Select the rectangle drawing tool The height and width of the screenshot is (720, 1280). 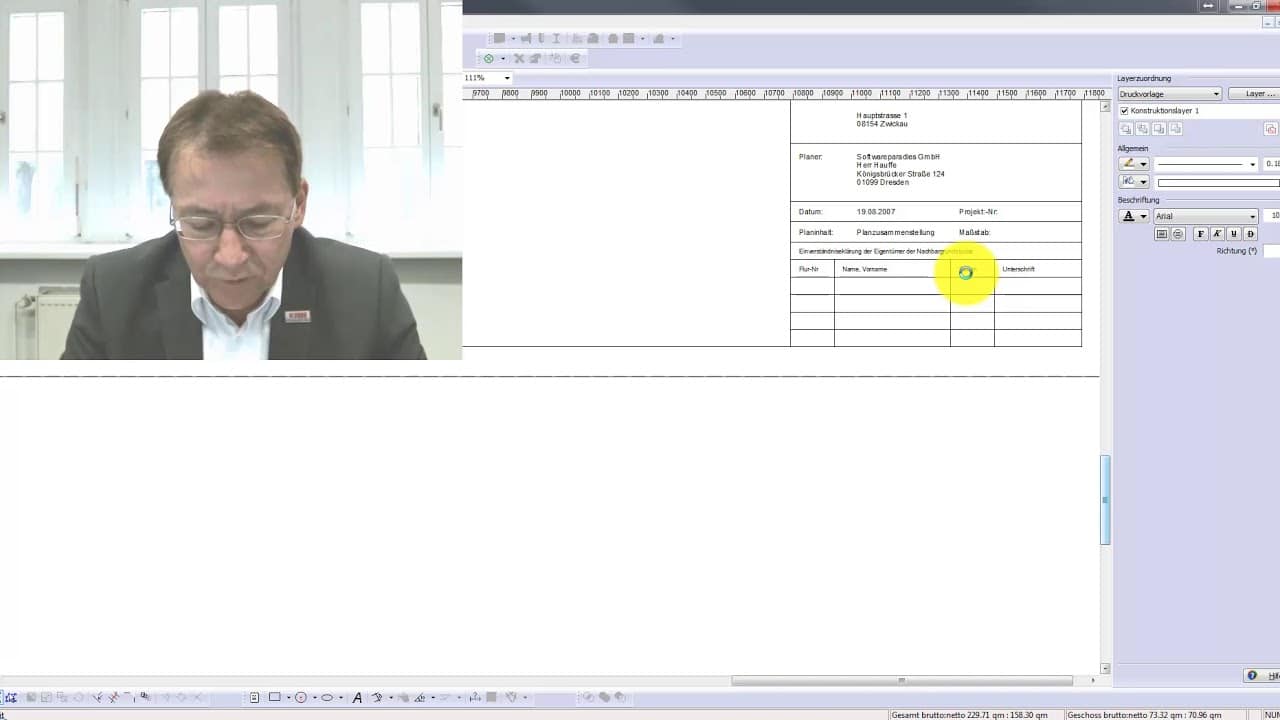point(274,697)
